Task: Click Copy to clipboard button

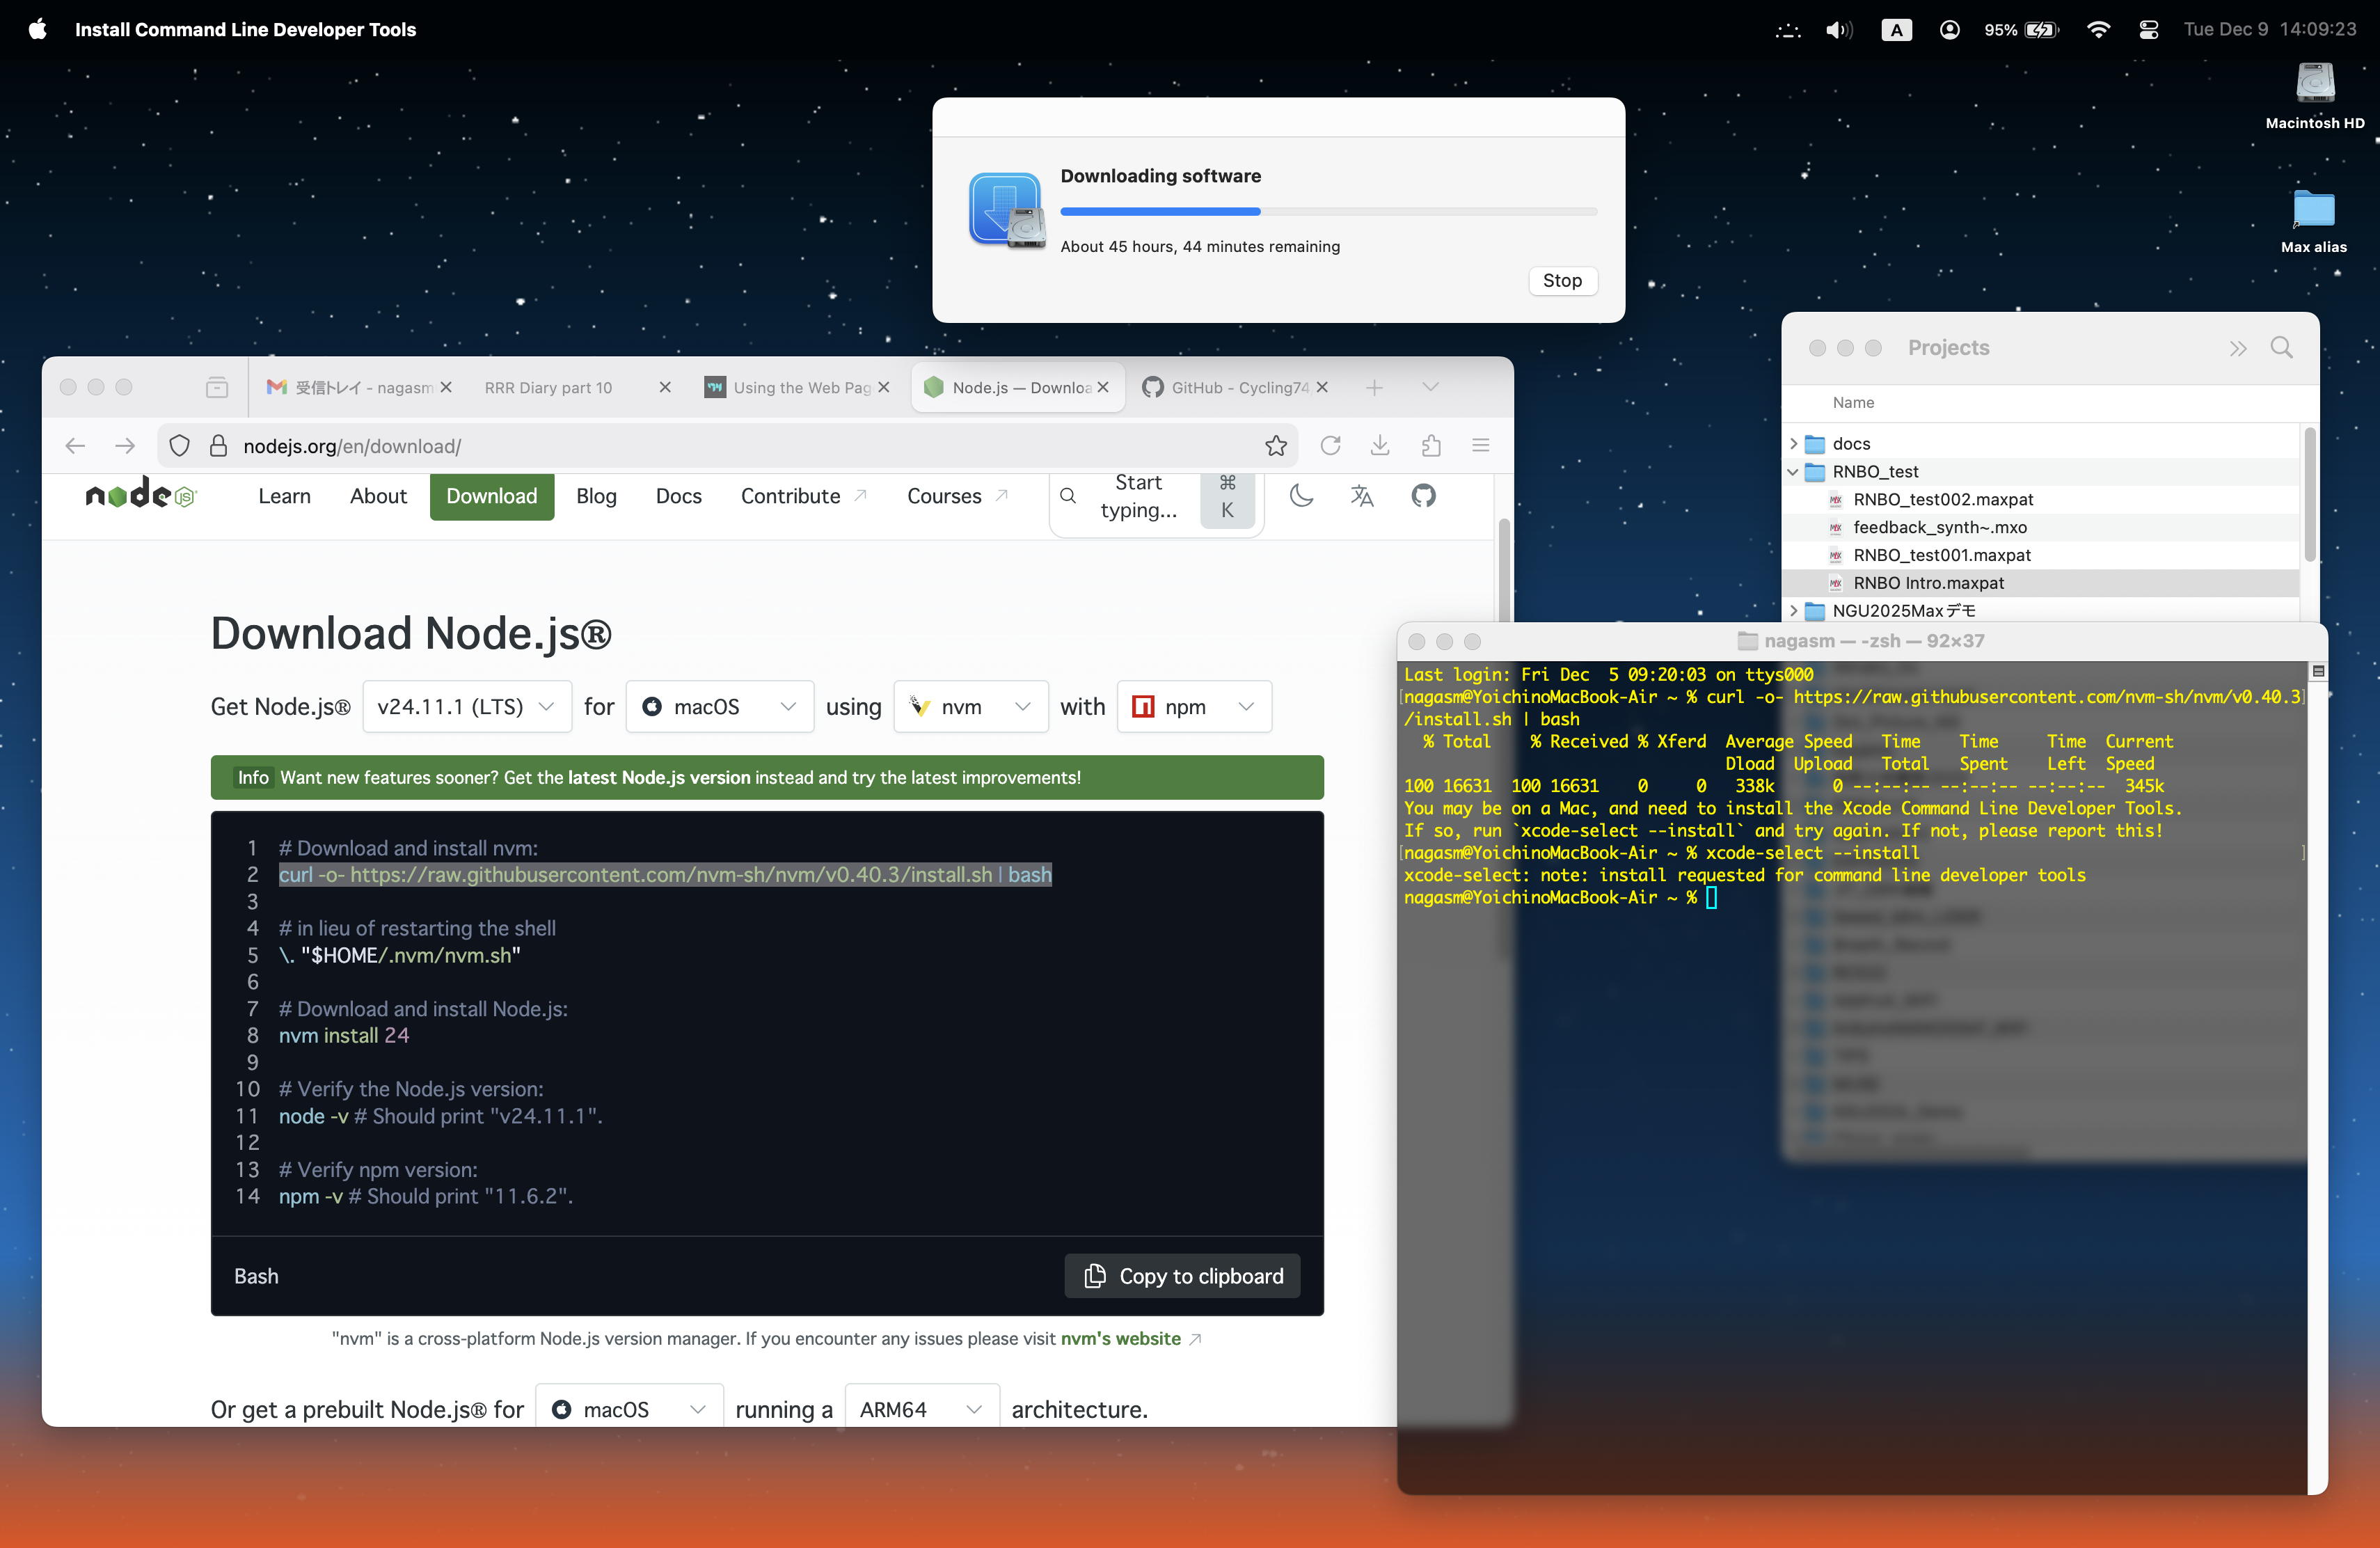Action: click(x=1182, y=1276)
